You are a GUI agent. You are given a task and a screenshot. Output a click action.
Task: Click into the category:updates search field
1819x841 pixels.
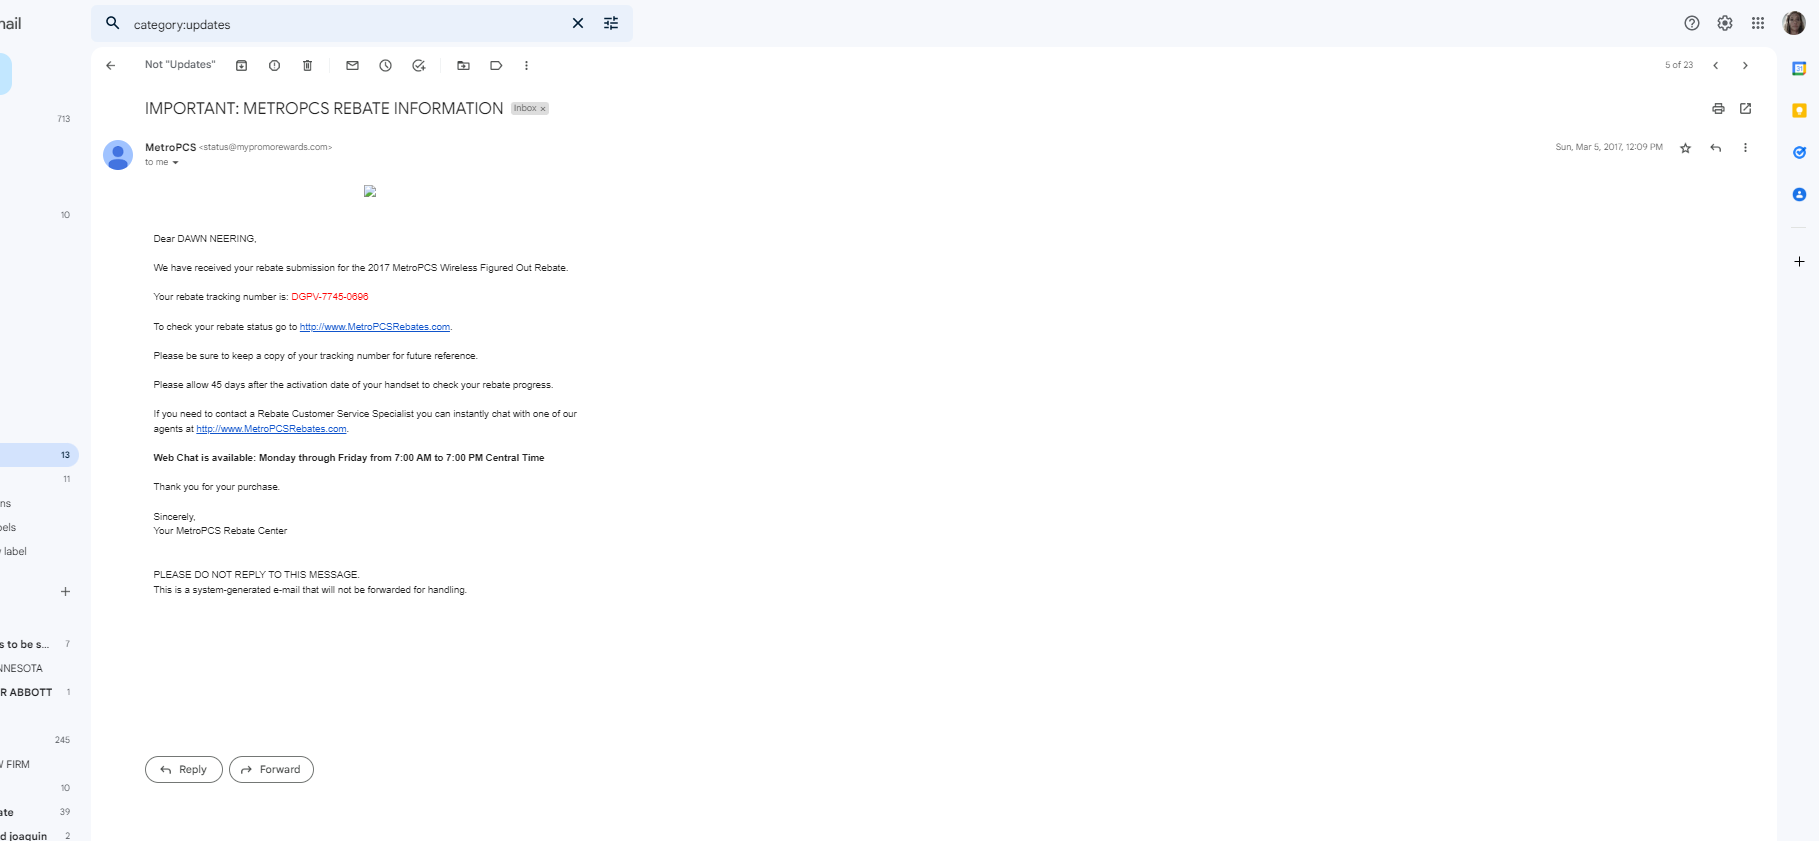(345, 24)
